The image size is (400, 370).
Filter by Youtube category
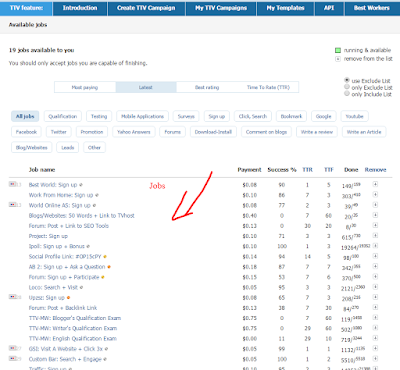tap(354, 116)
